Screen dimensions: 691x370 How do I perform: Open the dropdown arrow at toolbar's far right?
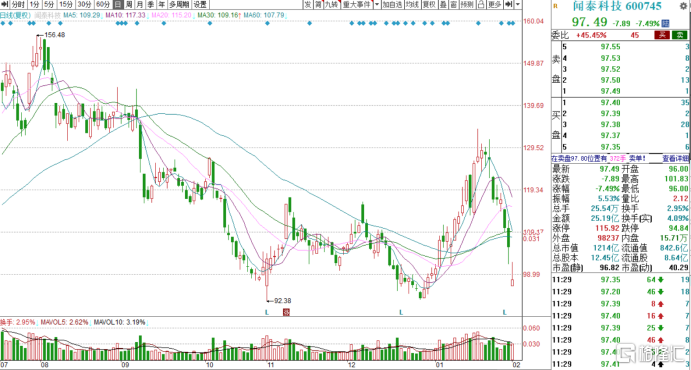(517, 5)
